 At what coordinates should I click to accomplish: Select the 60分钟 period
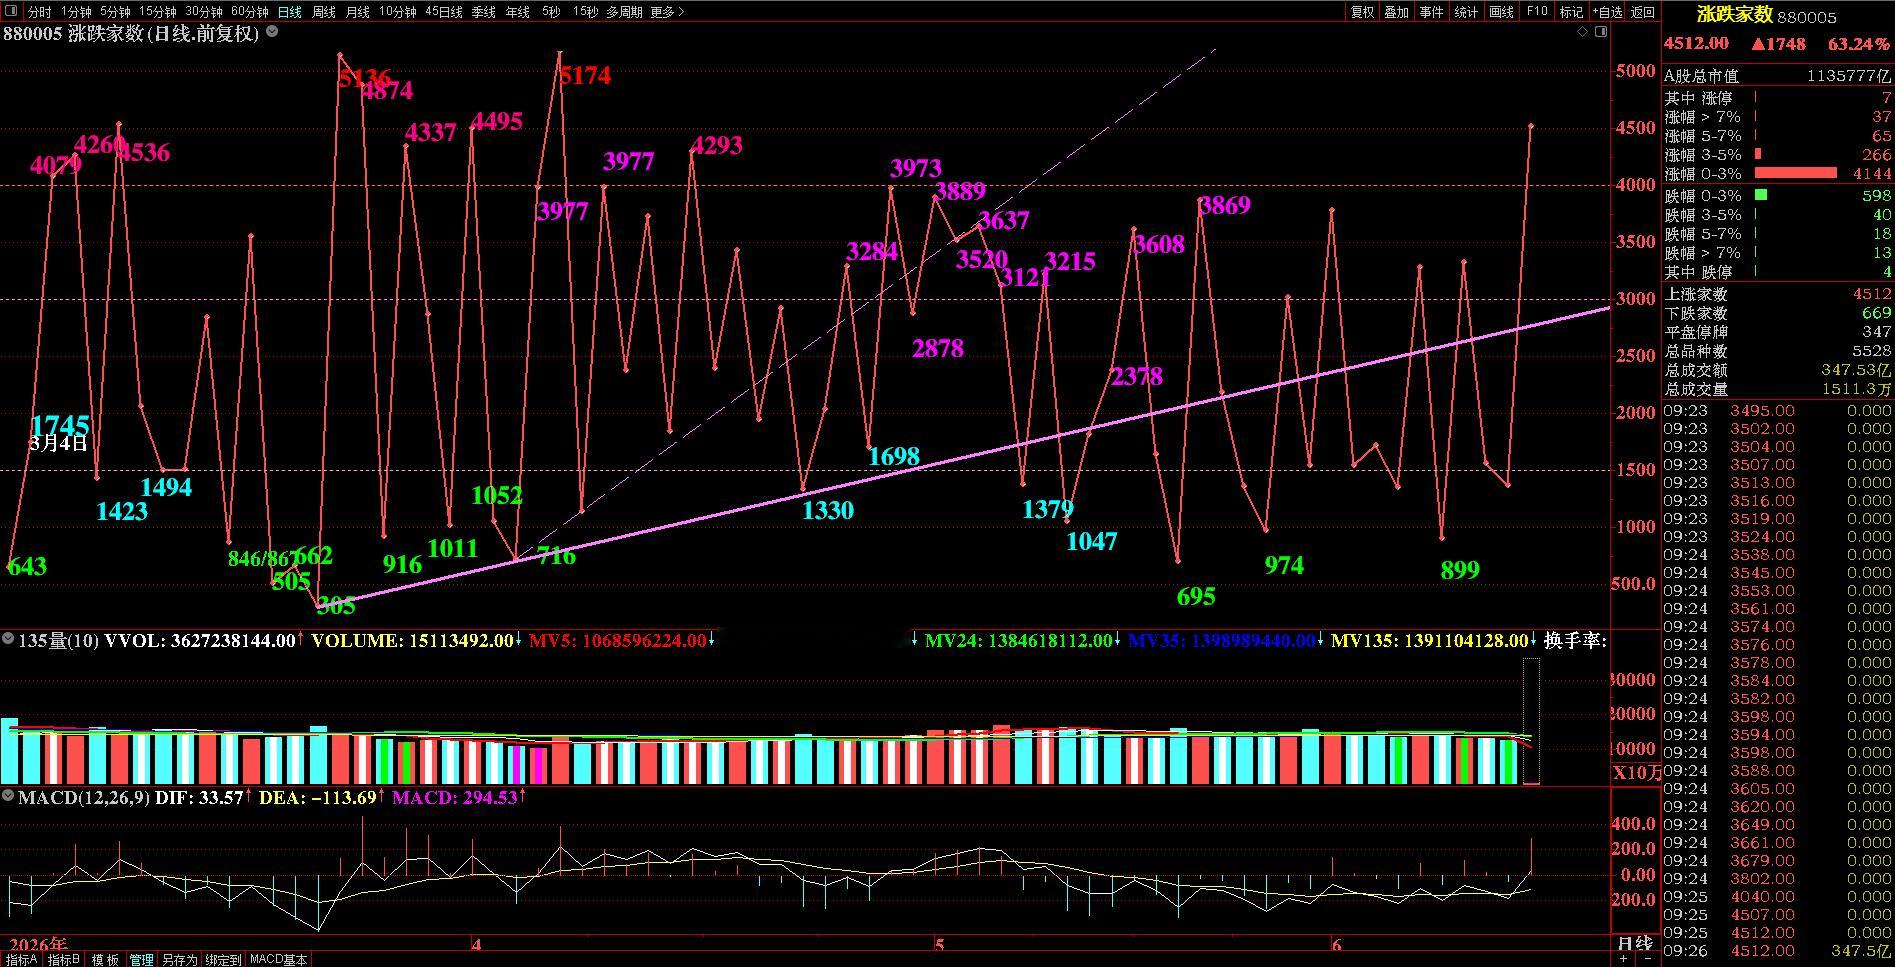[249, 12]
